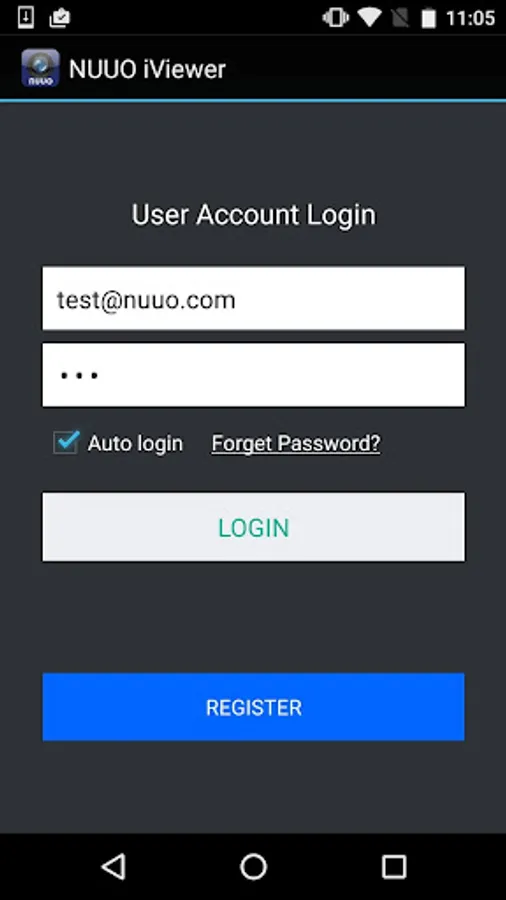Focus the masked password input field
Screen dimensions: 506x900
pyautogui.click(x=253, y=375)
